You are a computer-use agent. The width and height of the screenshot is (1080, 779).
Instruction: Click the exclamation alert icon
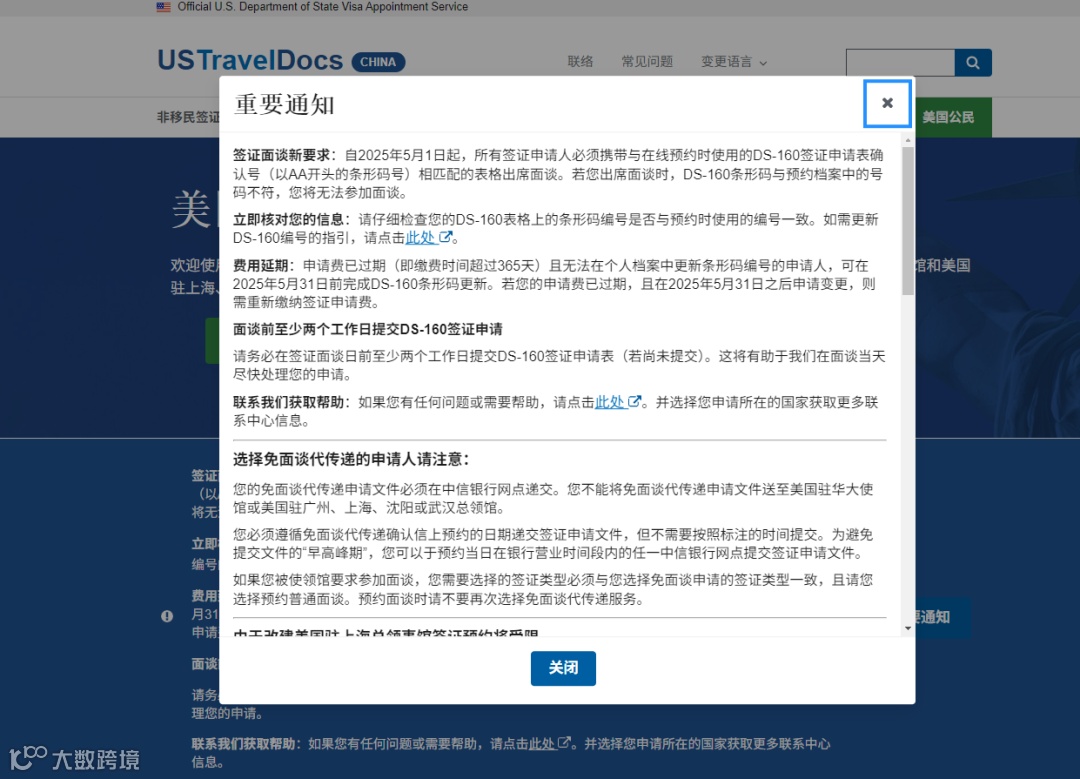tap(167, 616)
